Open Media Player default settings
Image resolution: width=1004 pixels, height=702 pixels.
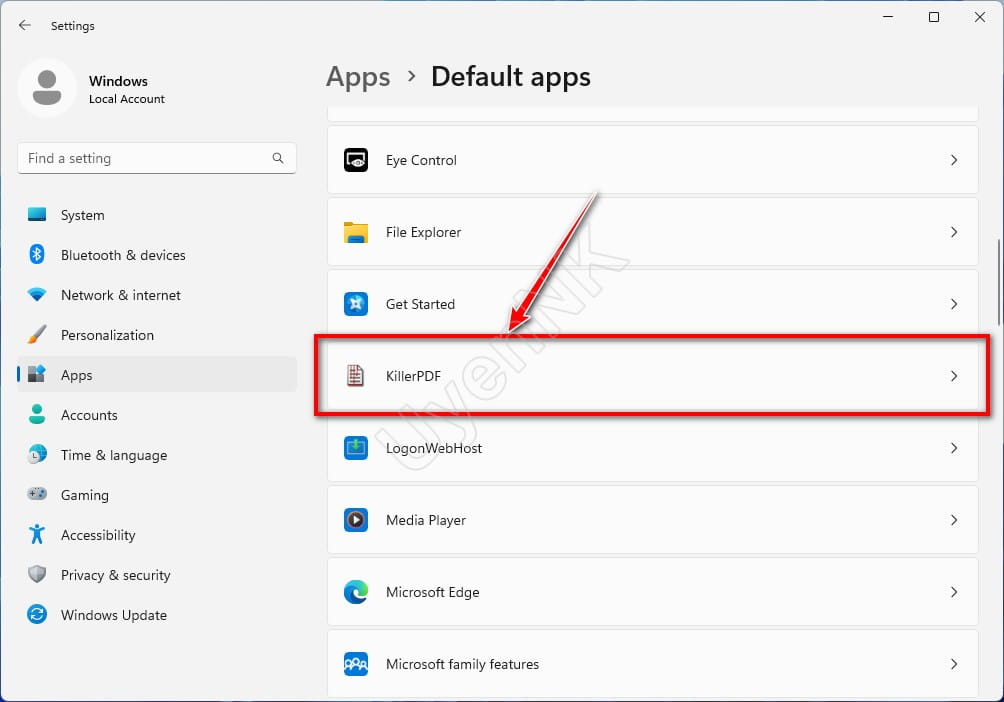[652, 519]
